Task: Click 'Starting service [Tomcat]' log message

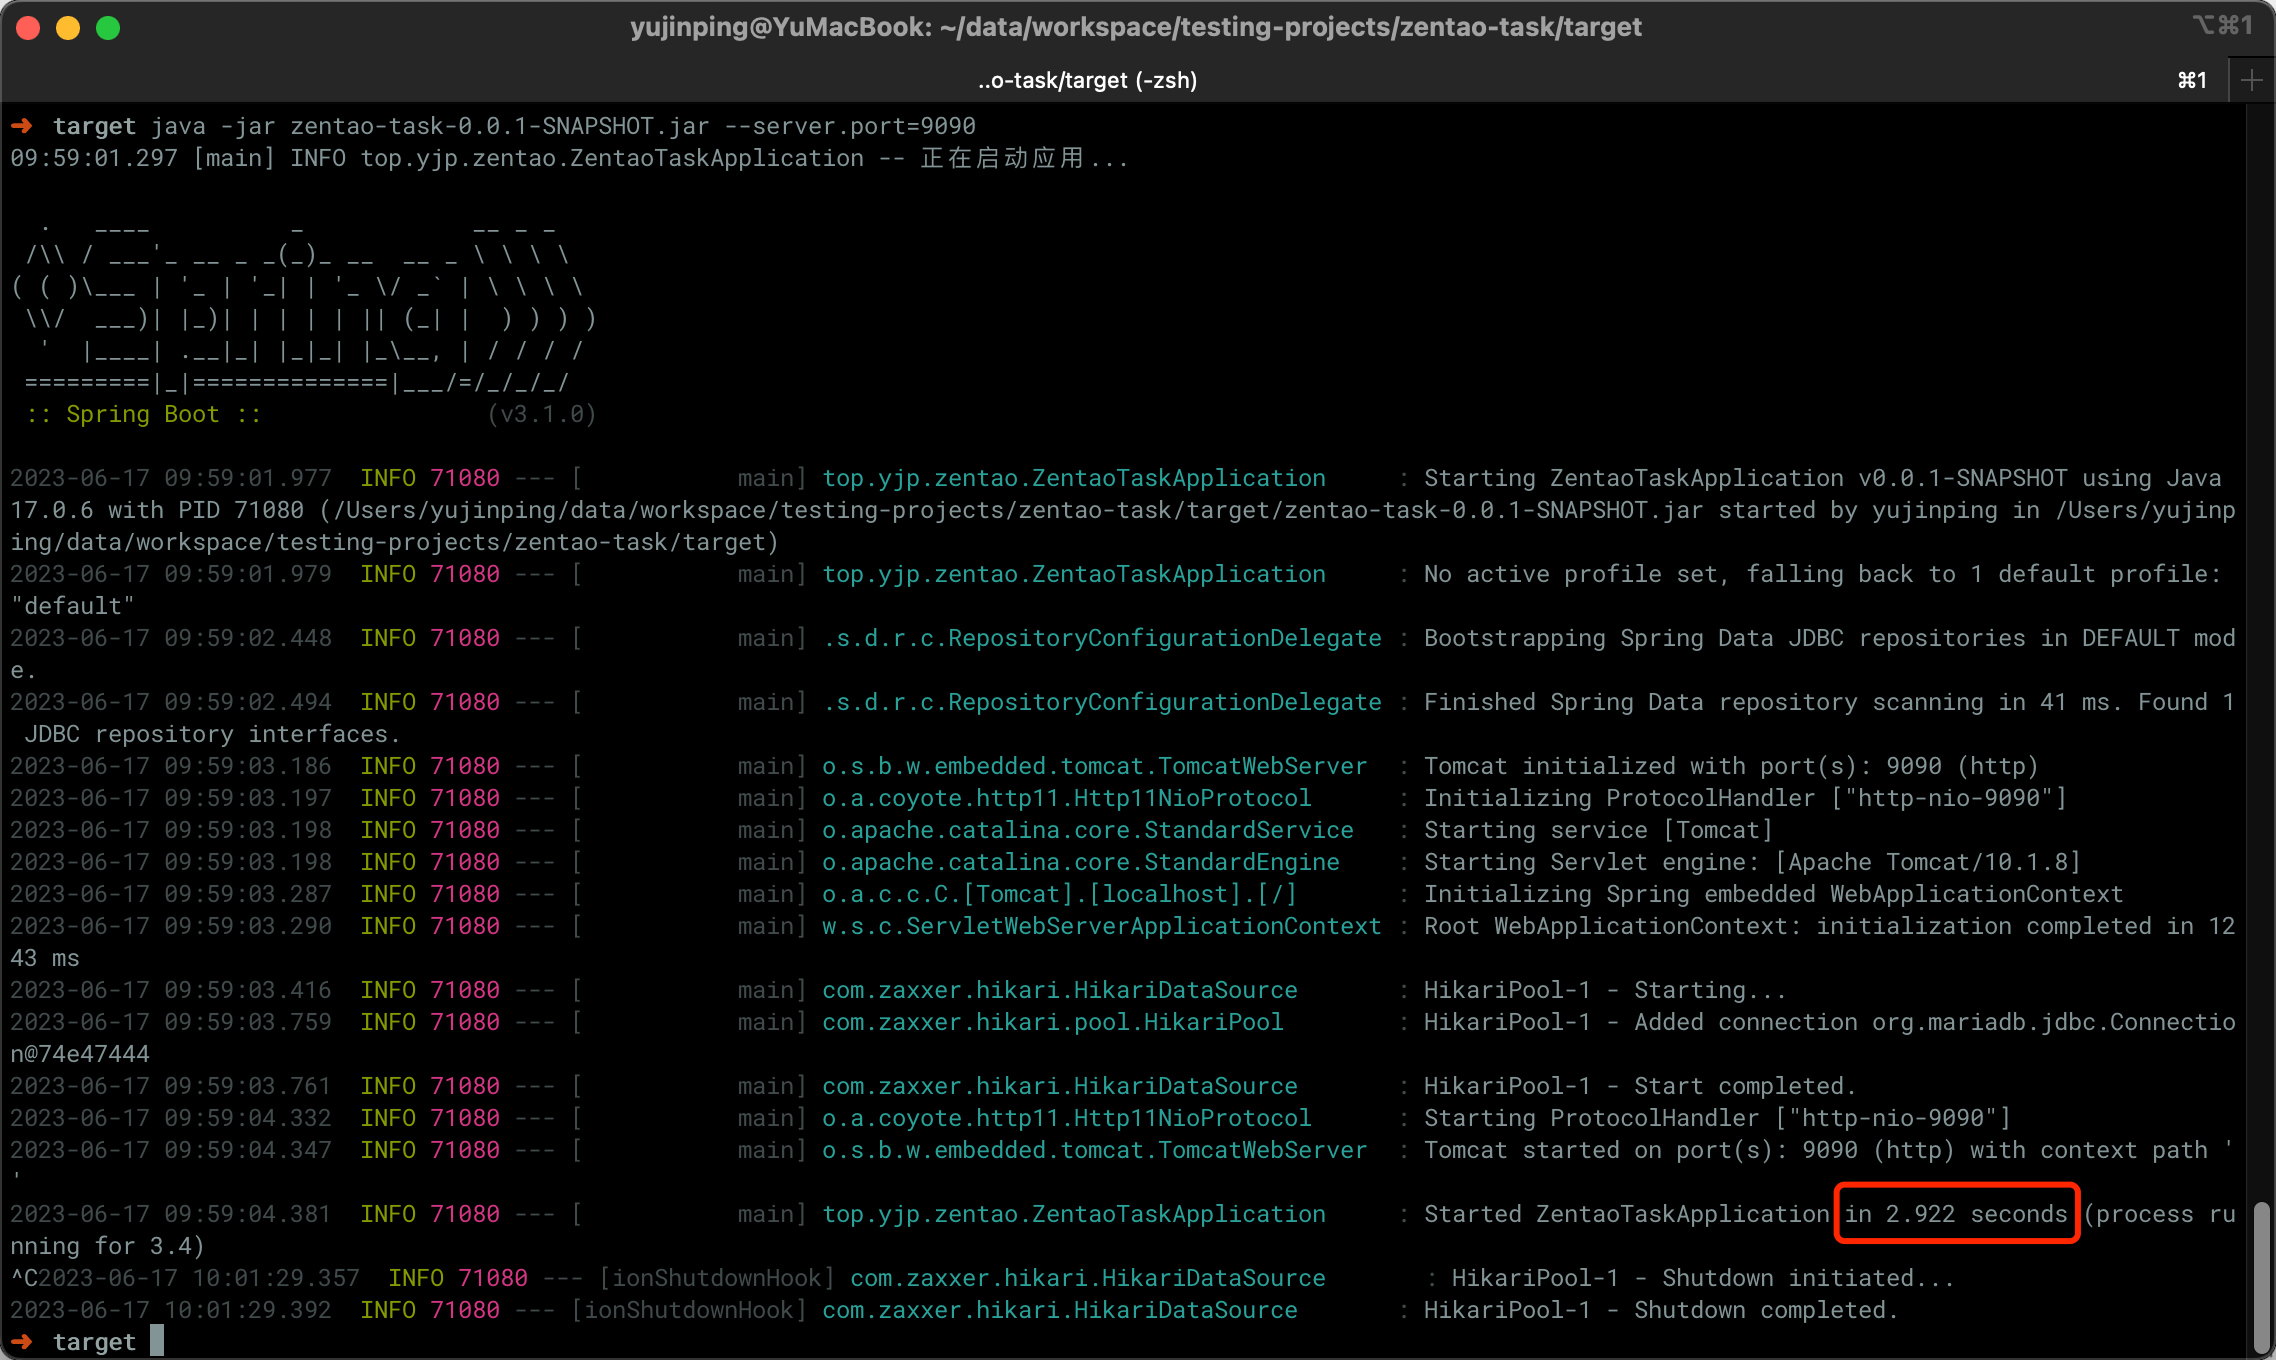Action: point(1598,830)
